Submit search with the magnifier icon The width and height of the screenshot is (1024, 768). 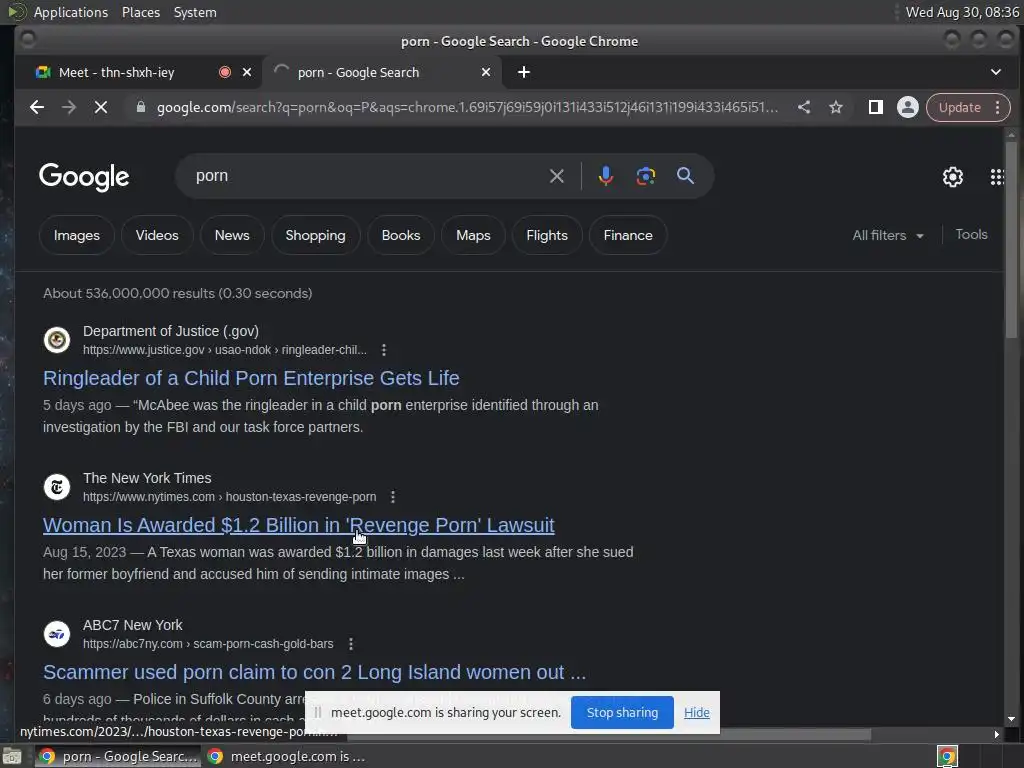click(685, 176)
